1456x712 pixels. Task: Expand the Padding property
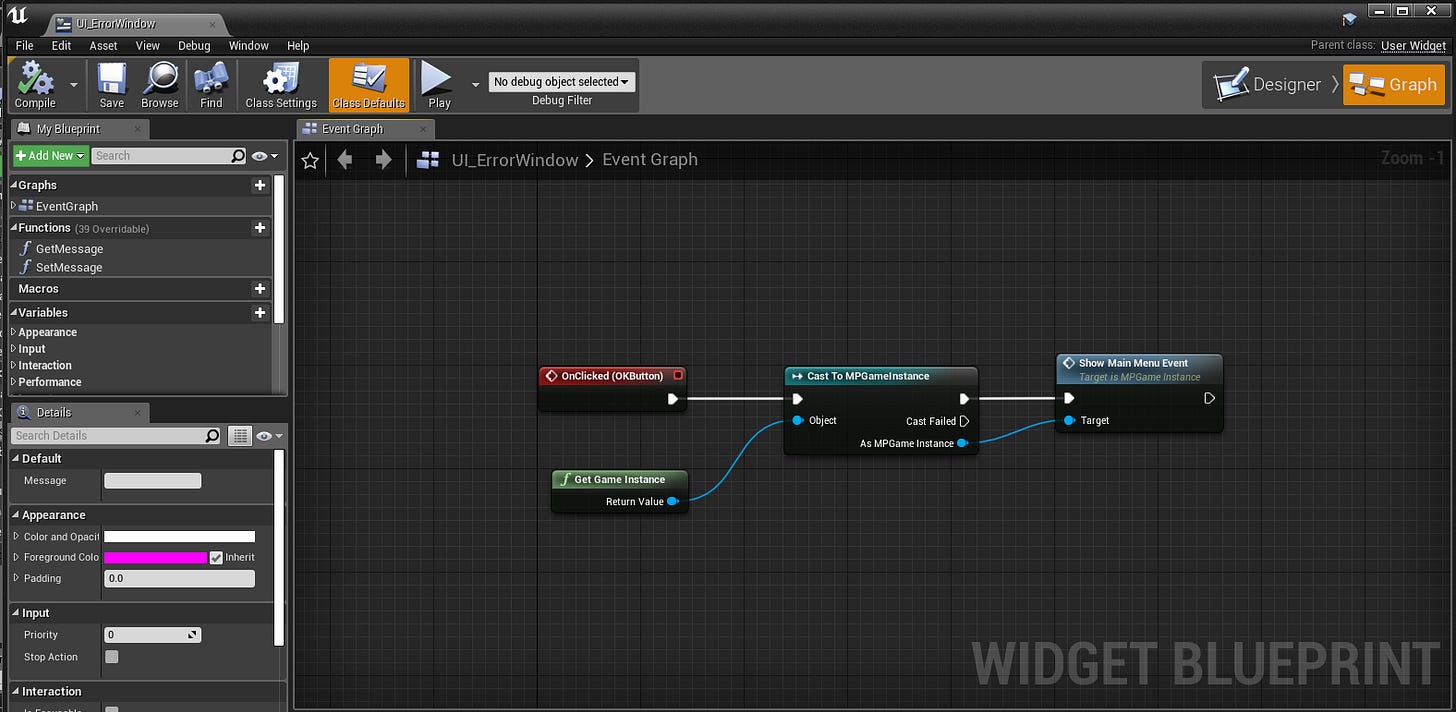click(x=15, y=578)
